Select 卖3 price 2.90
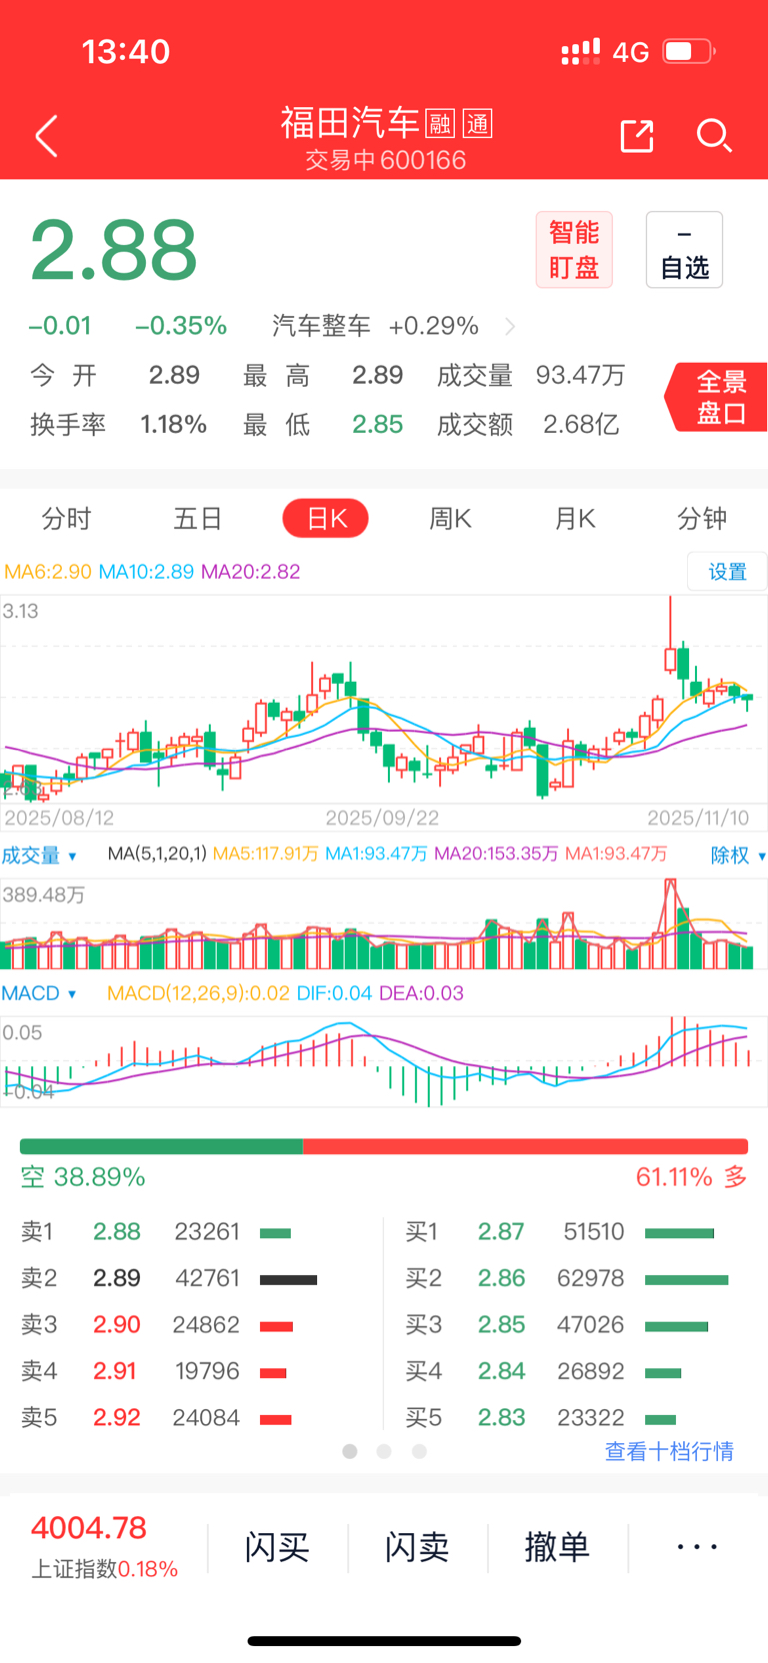This screenshot has width=768, height=1663. pyautogui.click(x=117, y=1325)
